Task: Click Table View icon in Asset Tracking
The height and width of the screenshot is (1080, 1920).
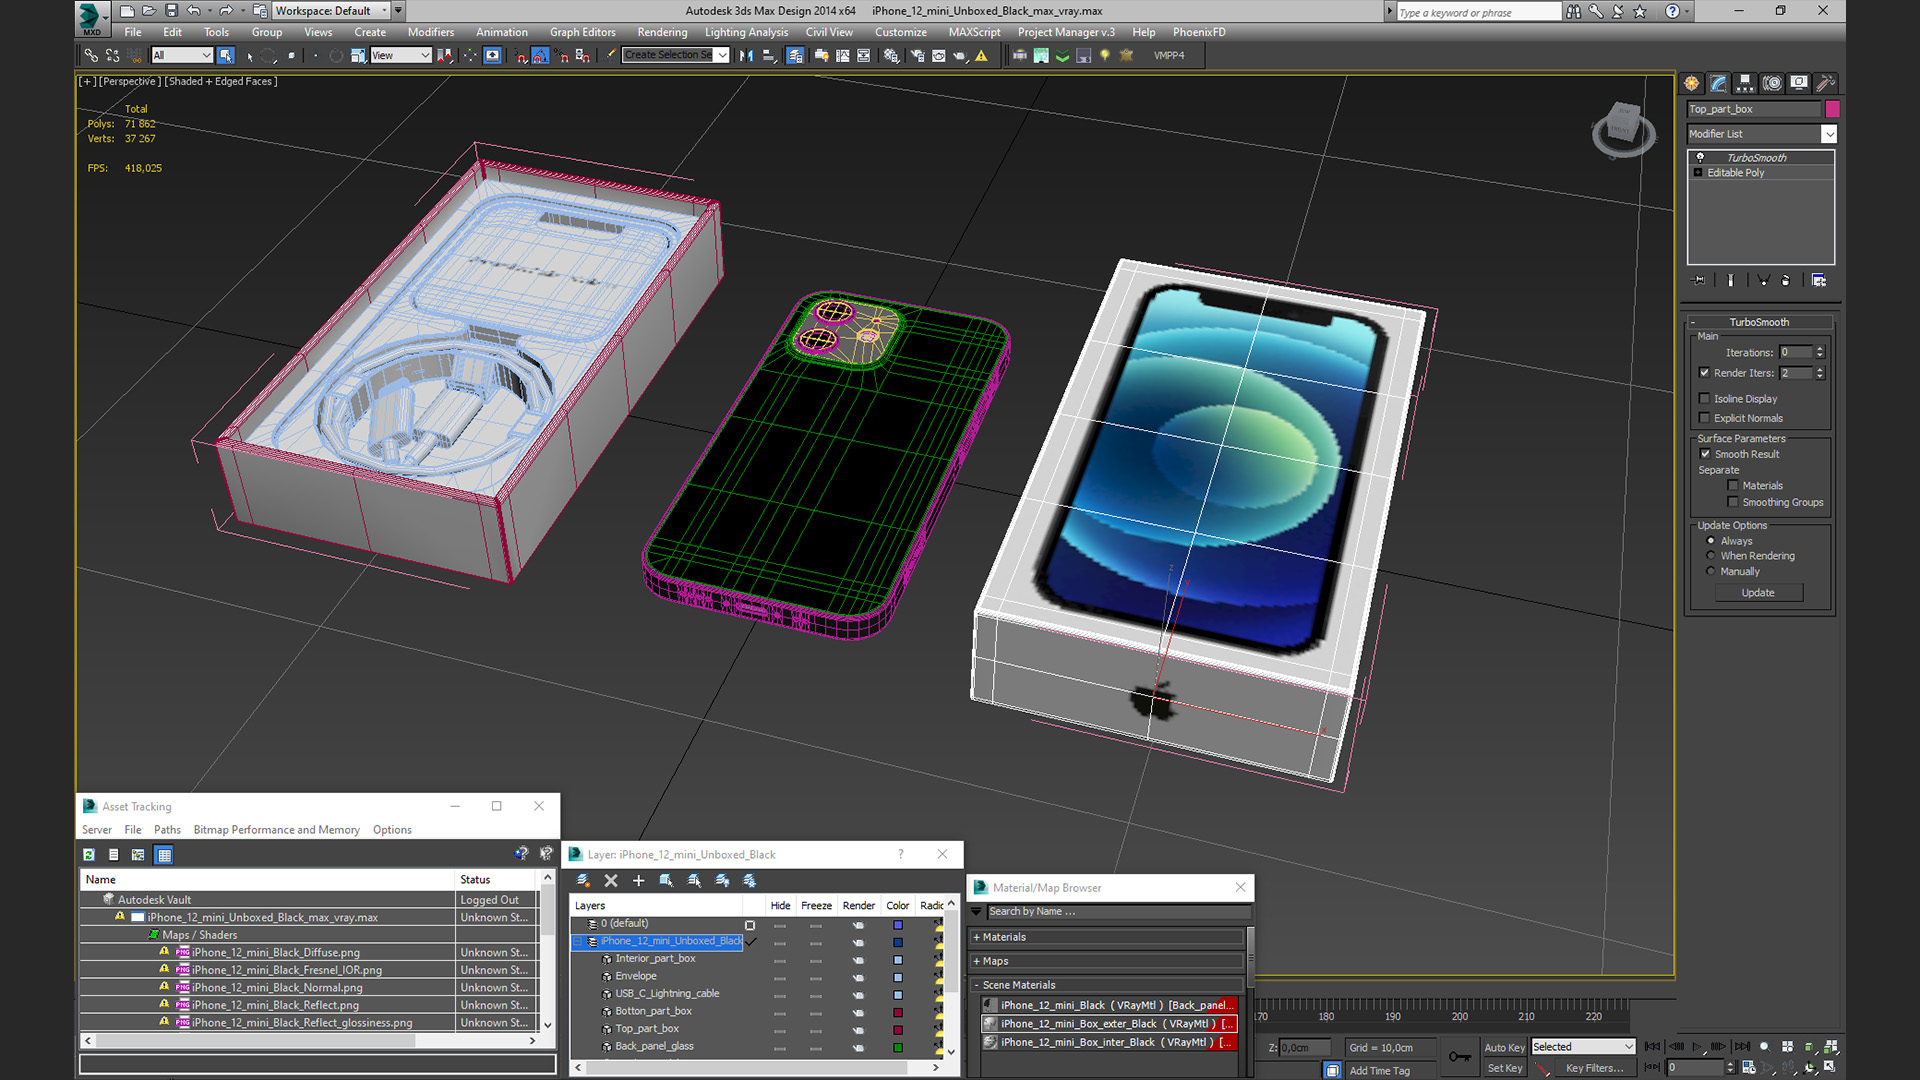Action: point(164,855)
